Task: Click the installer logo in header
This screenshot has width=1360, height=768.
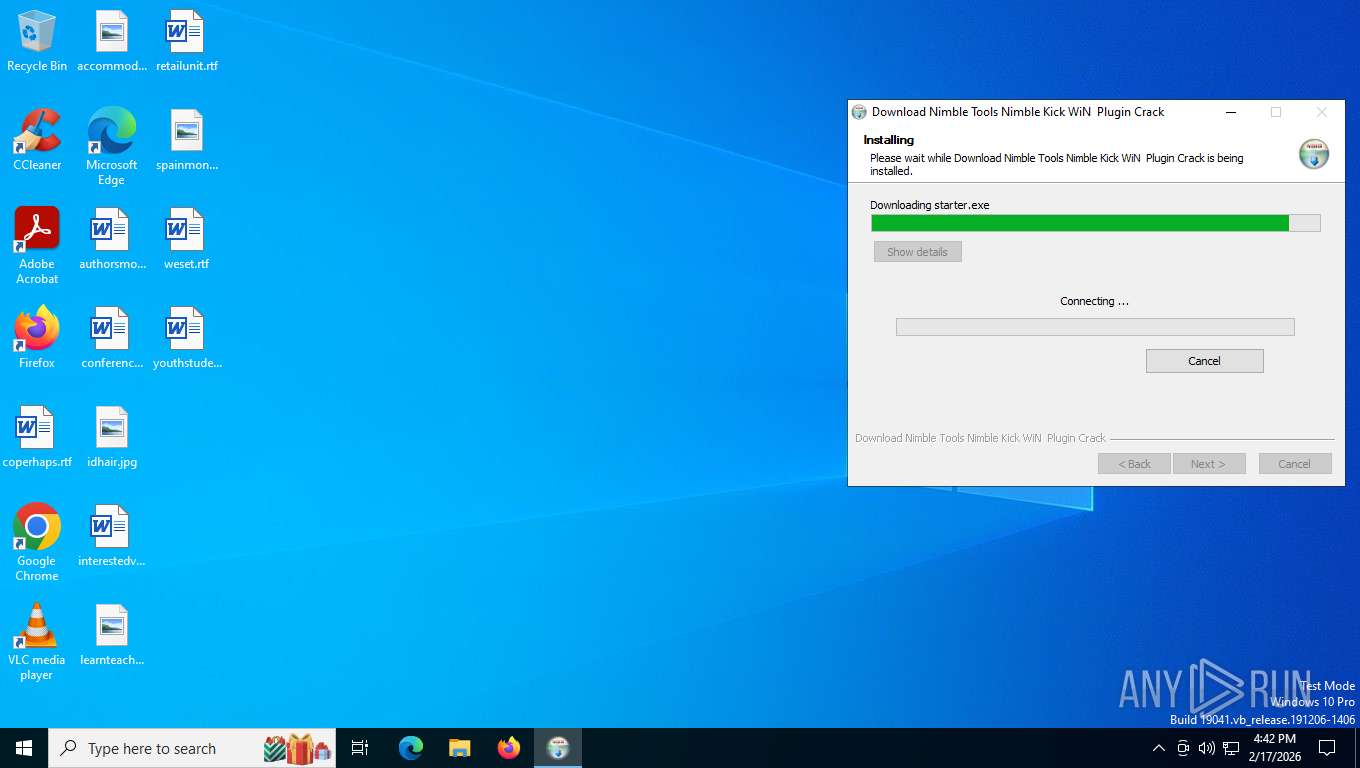Action: coord(1313,154)
